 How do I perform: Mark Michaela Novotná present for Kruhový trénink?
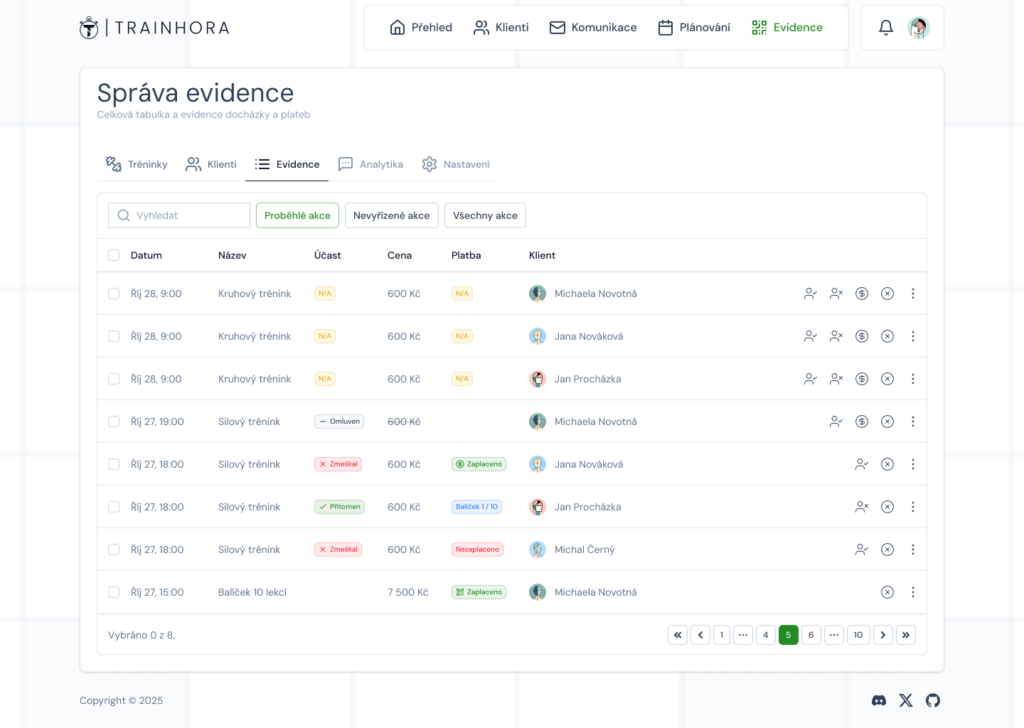(810, 294)
